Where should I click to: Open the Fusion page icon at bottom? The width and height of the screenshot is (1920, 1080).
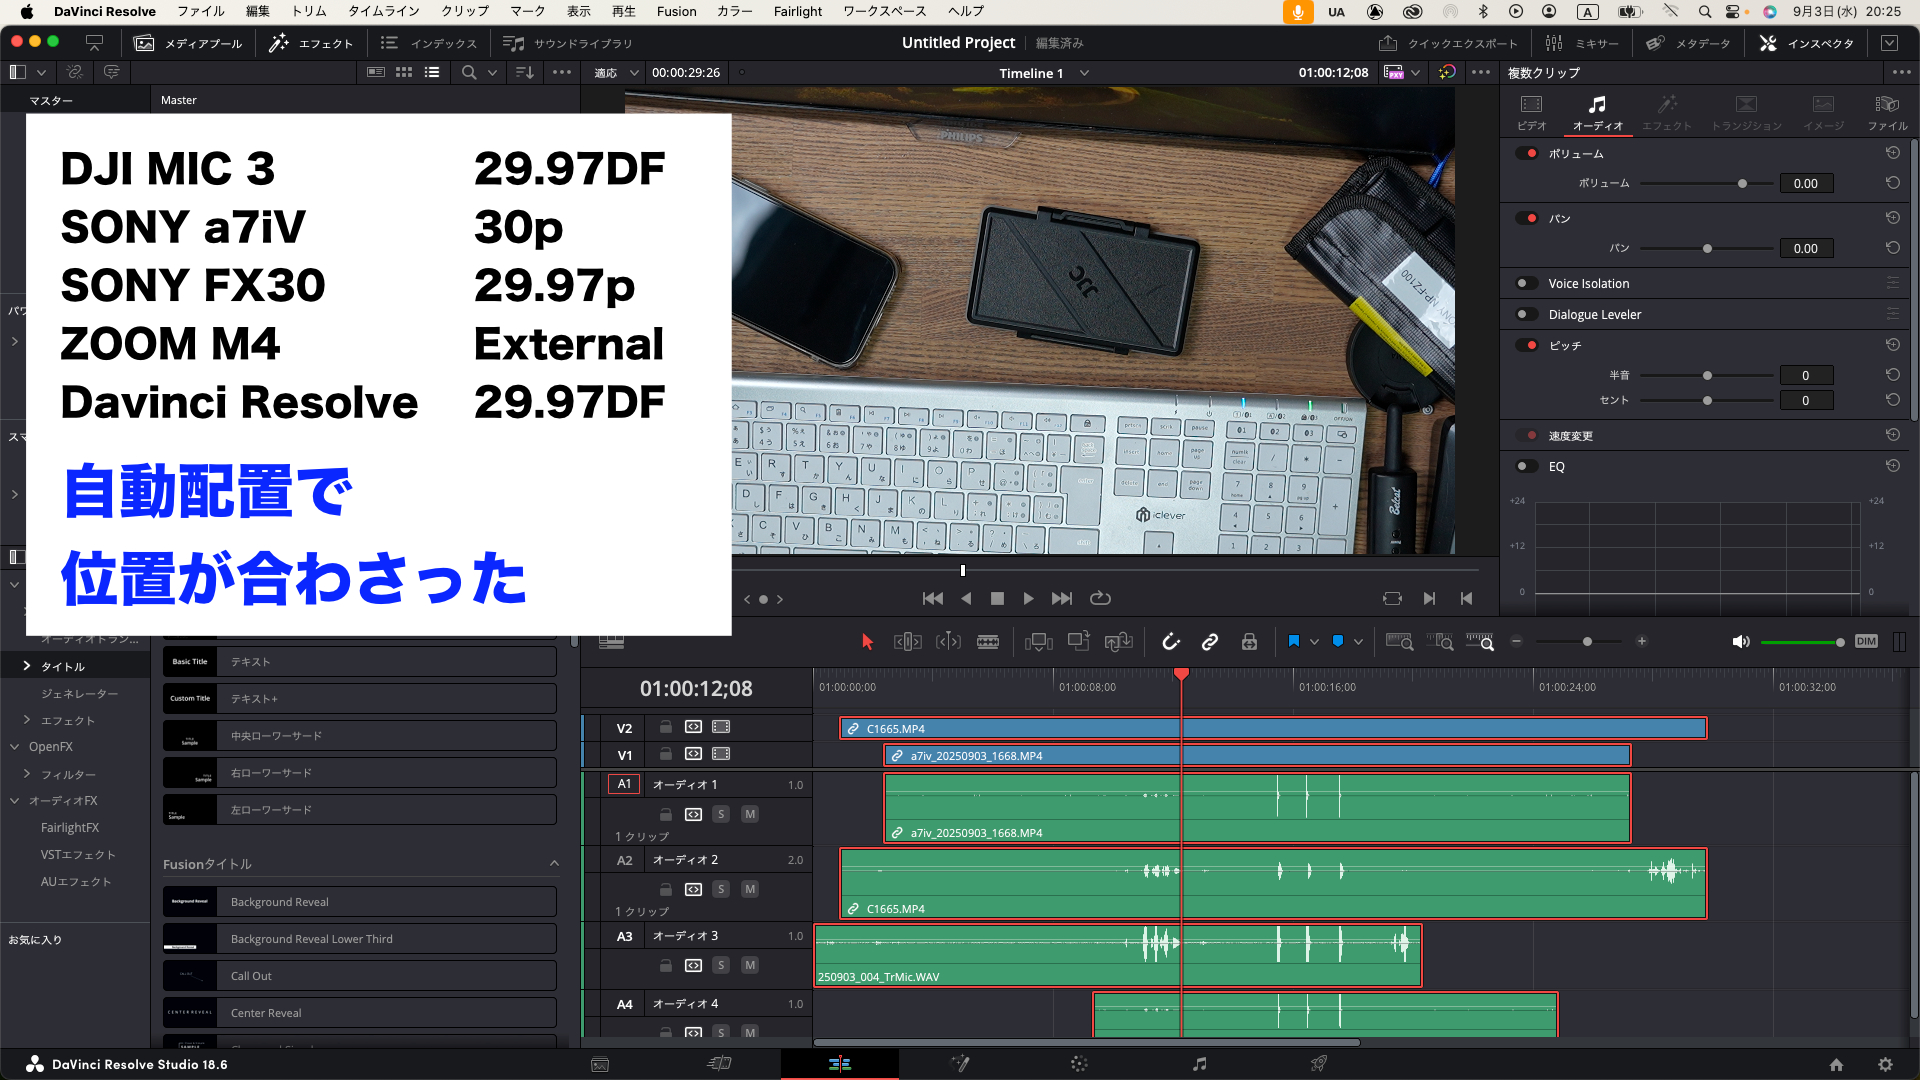(x=959, y=1064)
